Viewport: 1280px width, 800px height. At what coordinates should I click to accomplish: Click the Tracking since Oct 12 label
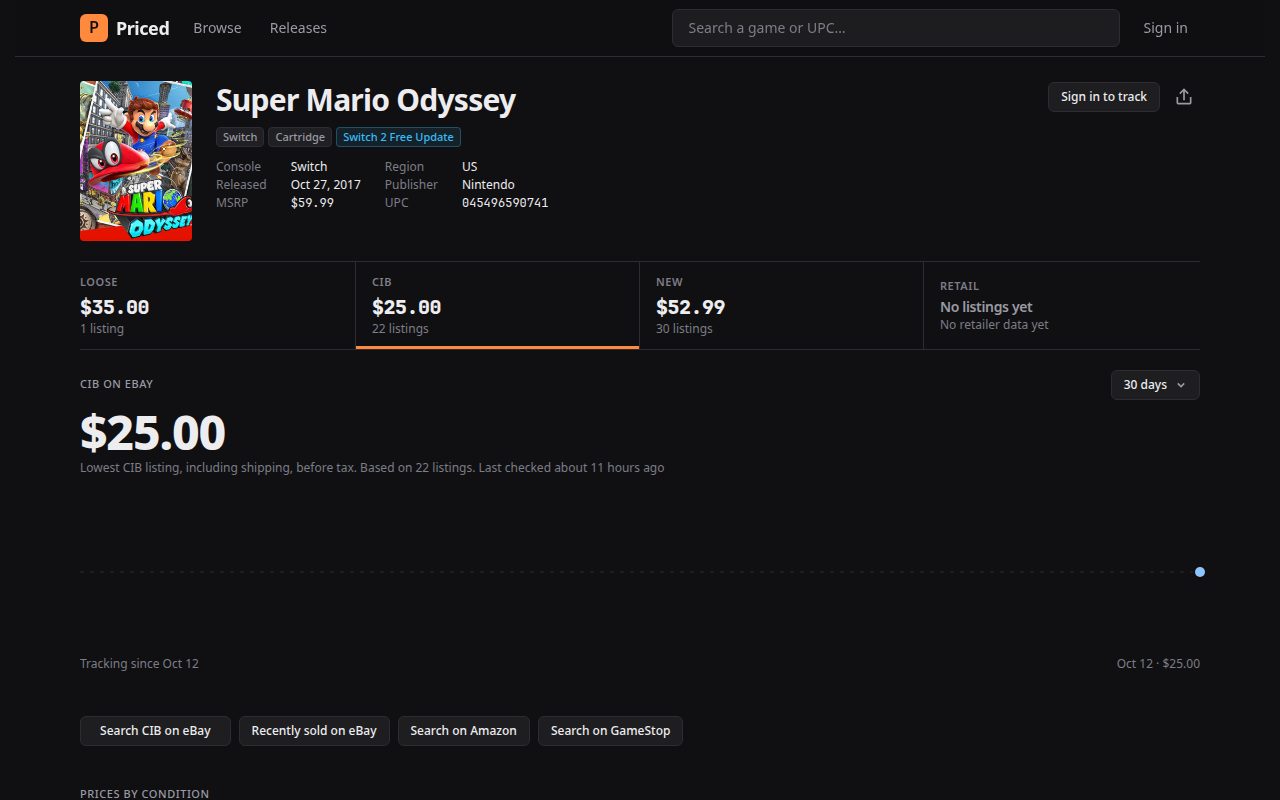coord(139,664)
